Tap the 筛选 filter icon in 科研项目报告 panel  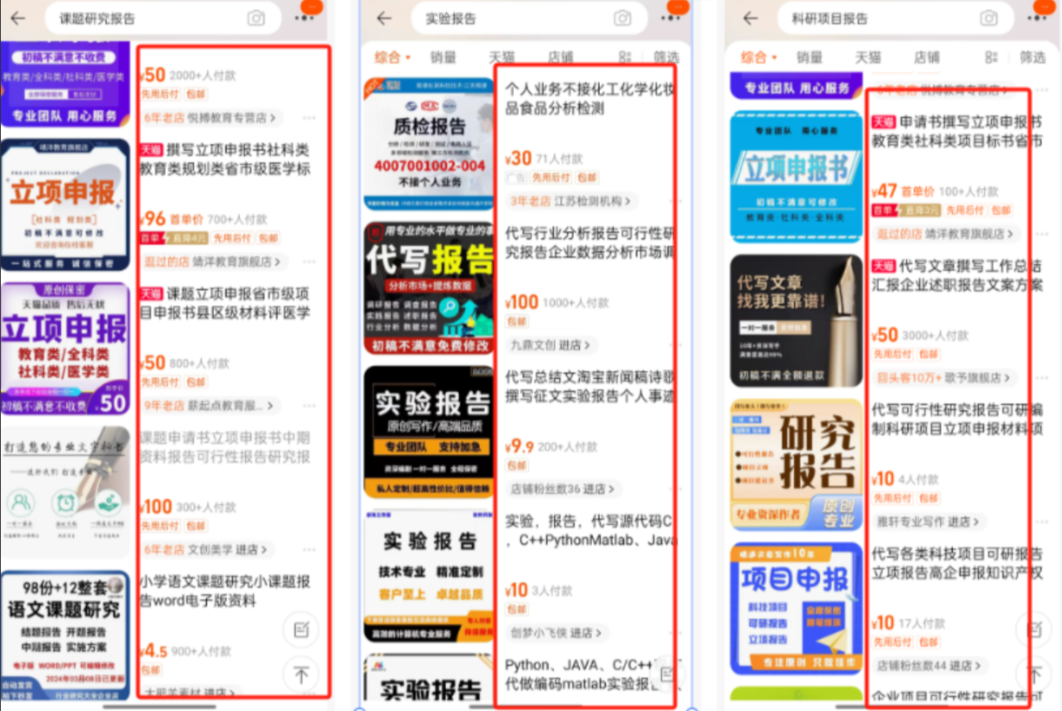coord(1035,58)
